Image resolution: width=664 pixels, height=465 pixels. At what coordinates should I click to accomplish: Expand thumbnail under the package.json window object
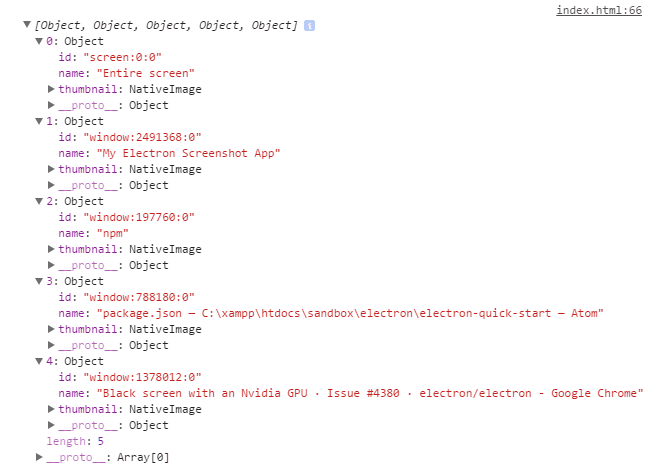tap(52, 329)
